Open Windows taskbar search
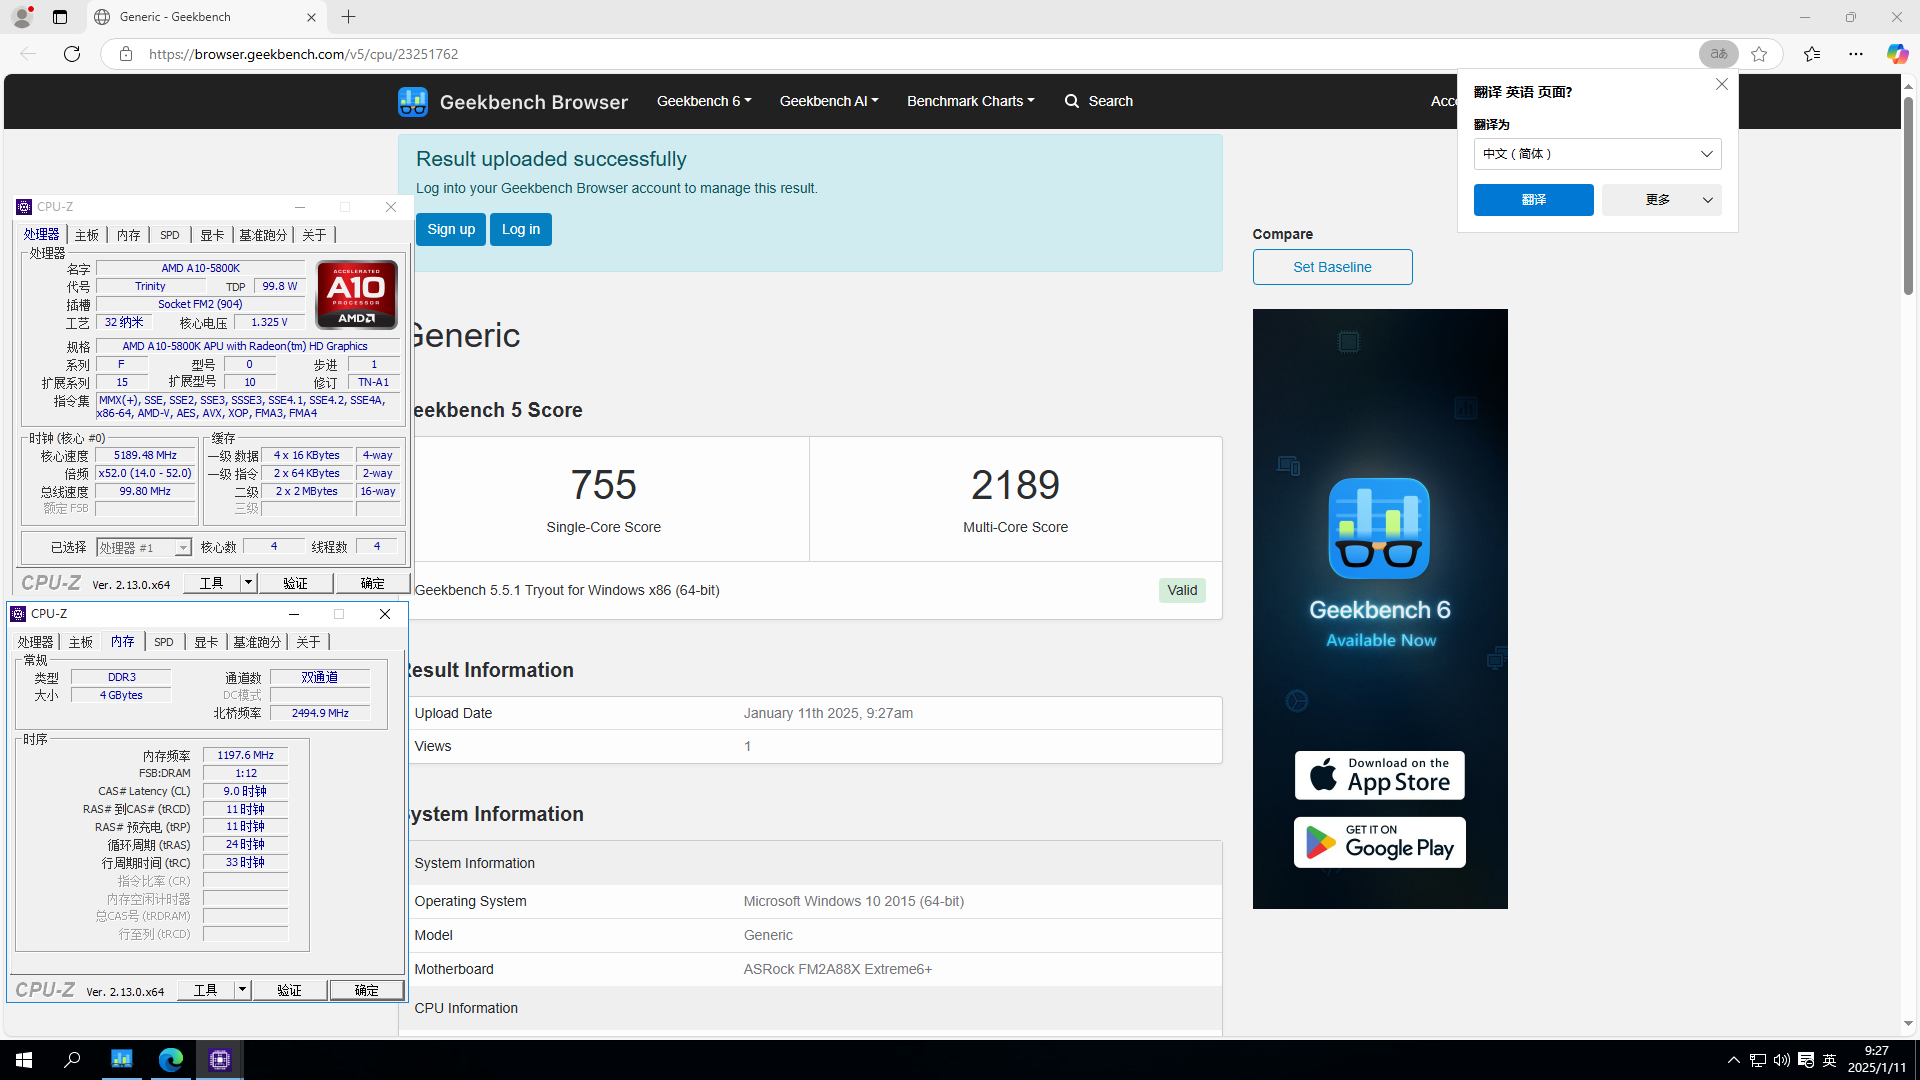The image size is (1920, 1080). coord(72,1060)
